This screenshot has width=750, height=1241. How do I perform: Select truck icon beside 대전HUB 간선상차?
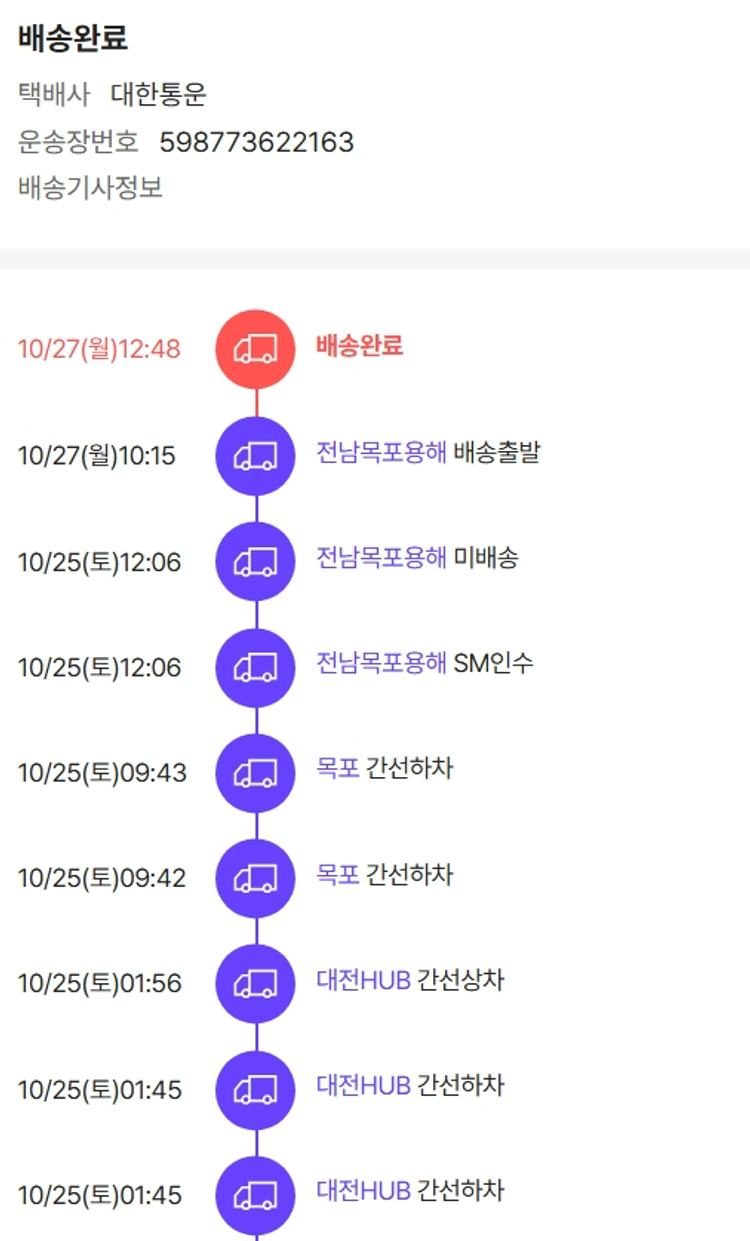pos(256,984)
